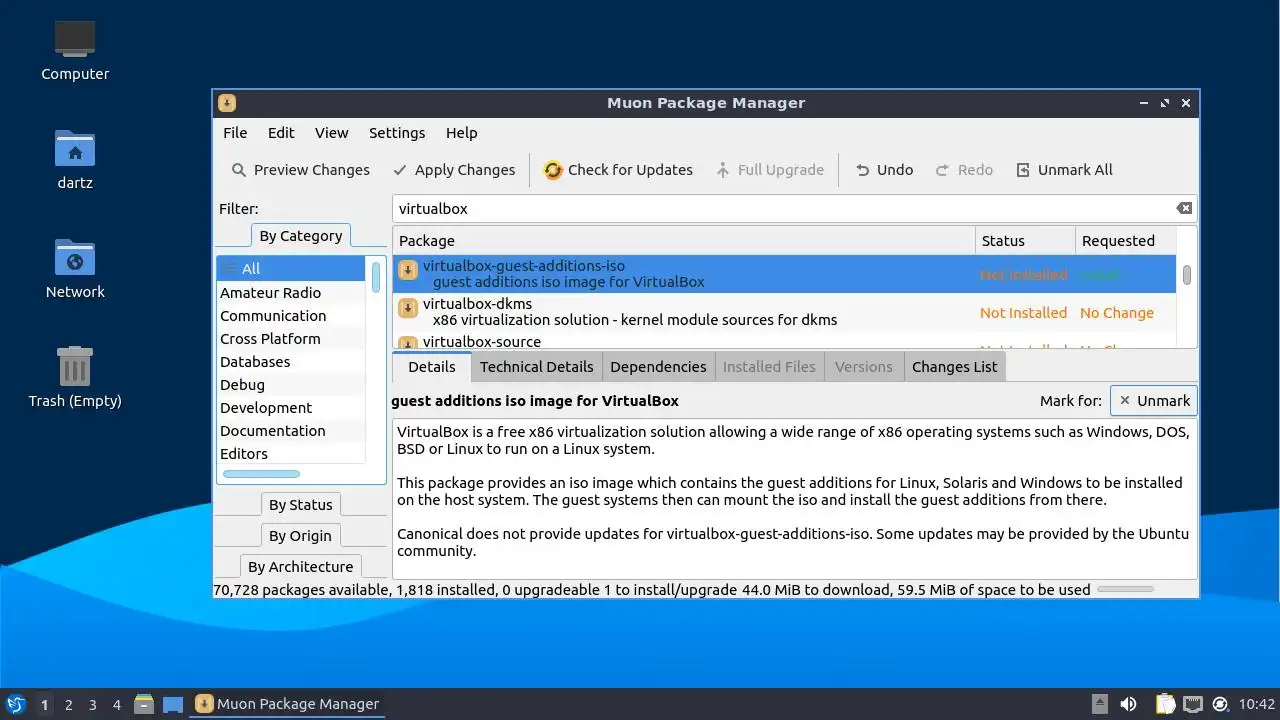This screenshot has height=720, width=1280.
Task: Click Undo in the toolbar
Action: click(x=884, y=170)
